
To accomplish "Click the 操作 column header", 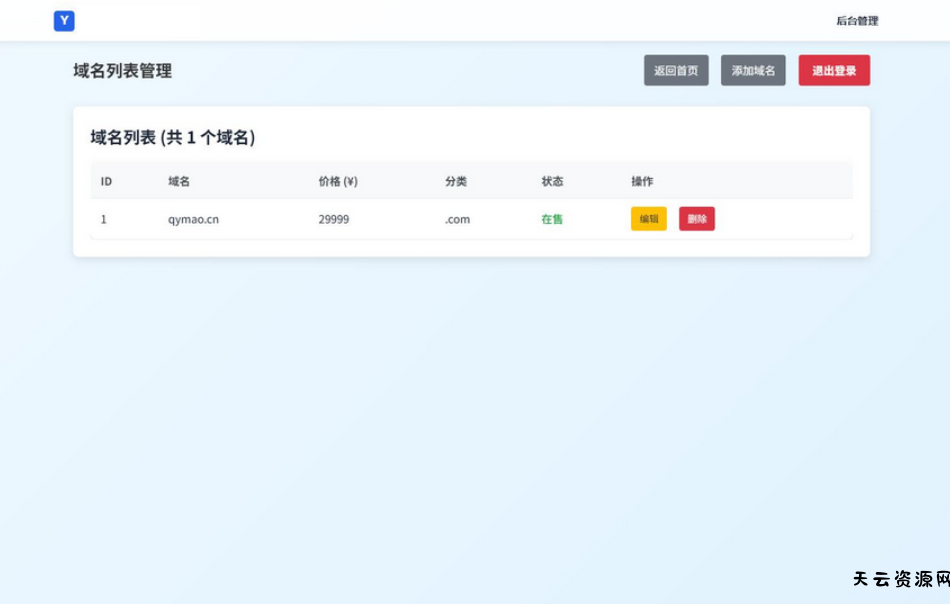I will point(642,182).
